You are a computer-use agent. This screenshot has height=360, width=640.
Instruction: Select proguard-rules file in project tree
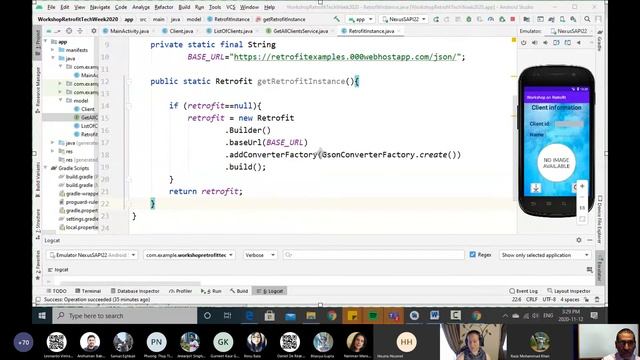[x=78, y=202]
